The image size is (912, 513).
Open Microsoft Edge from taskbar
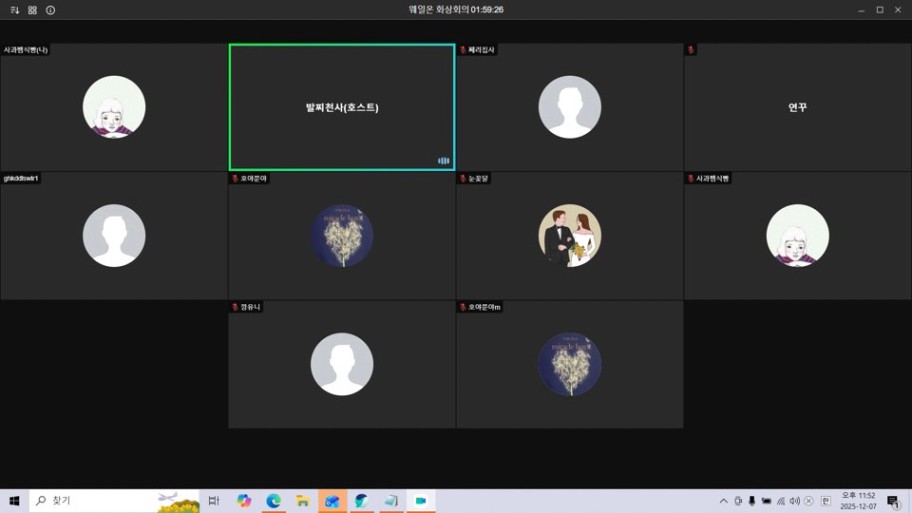(x=273, y=501)
